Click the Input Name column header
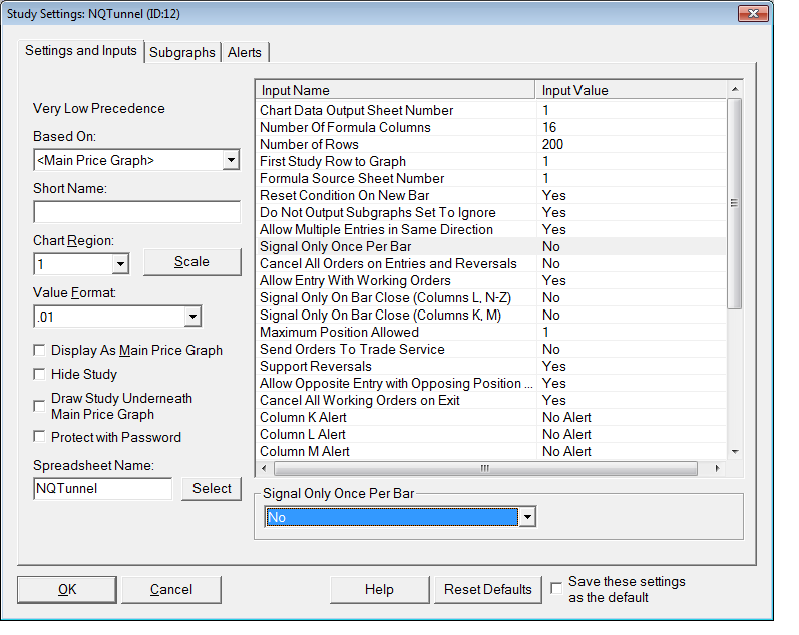Screen dimensions: 799x635 [x=395, y=90]
